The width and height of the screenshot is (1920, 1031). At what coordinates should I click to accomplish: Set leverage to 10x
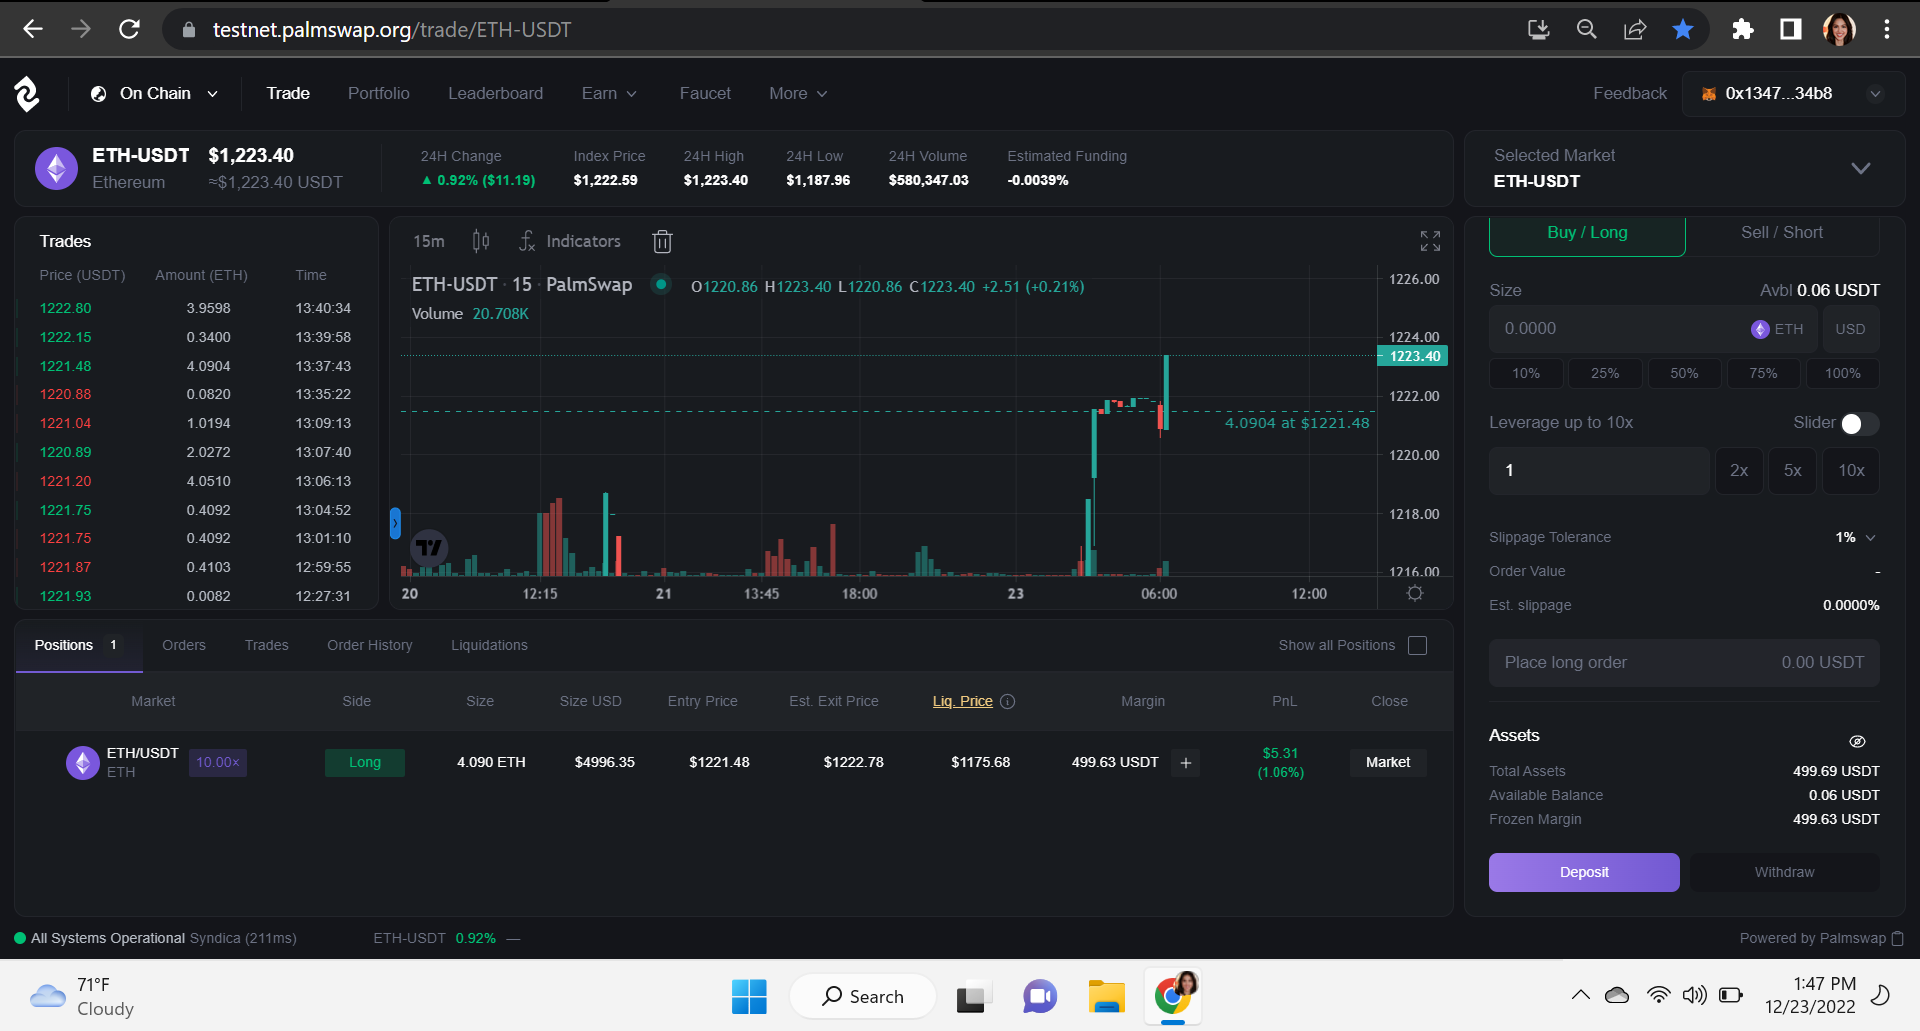coord(1851,470)
